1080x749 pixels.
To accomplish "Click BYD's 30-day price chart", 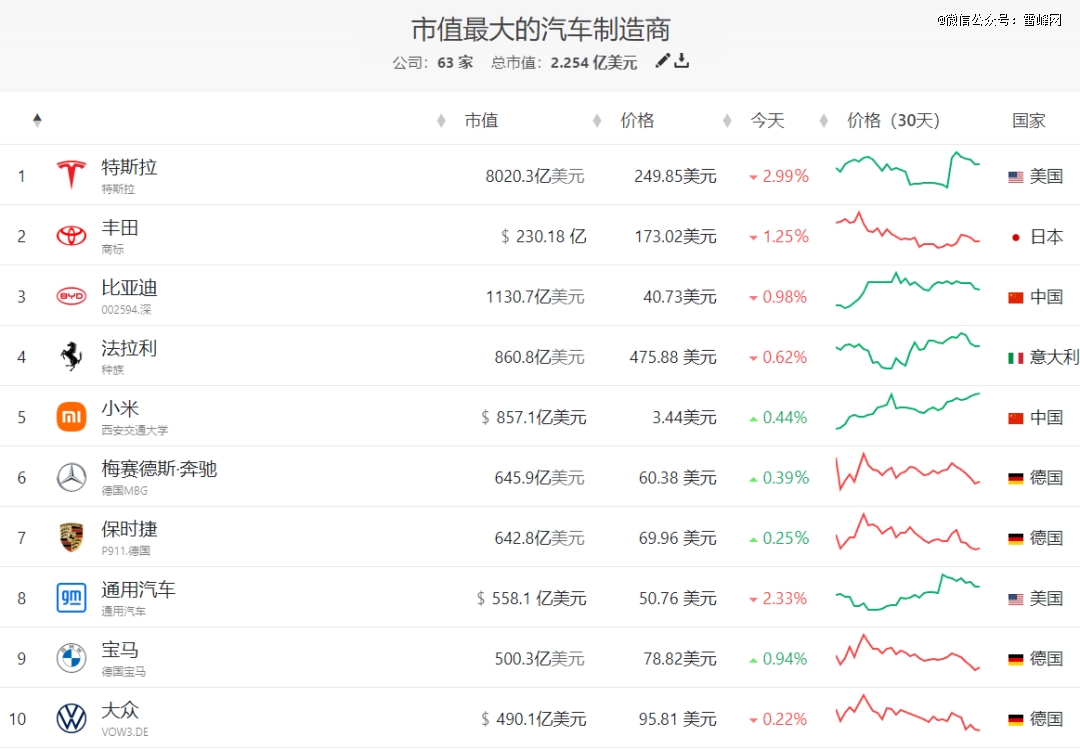I will pyautogui.click(x=908, y=291).
